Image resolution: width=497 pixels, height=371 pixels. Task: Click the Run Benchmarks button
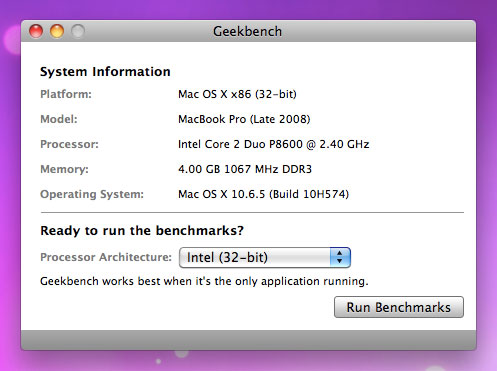point(399,307)
